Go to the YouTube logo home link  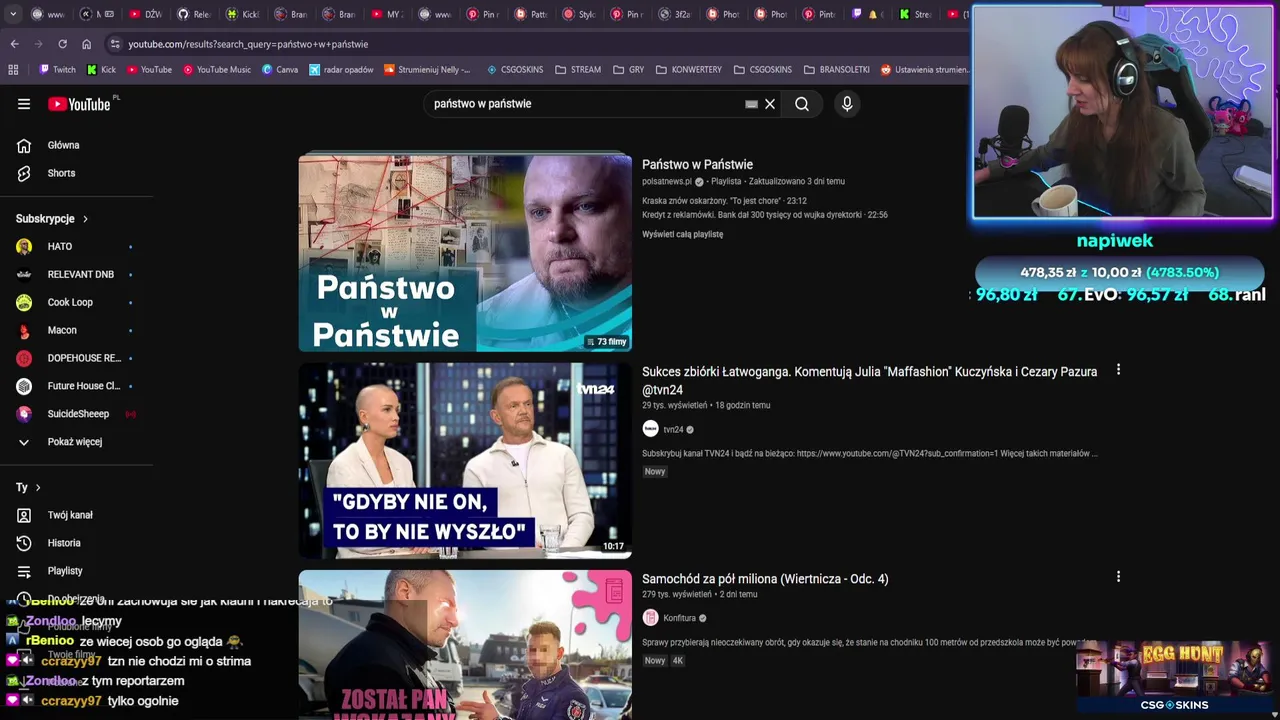[79, 104]
